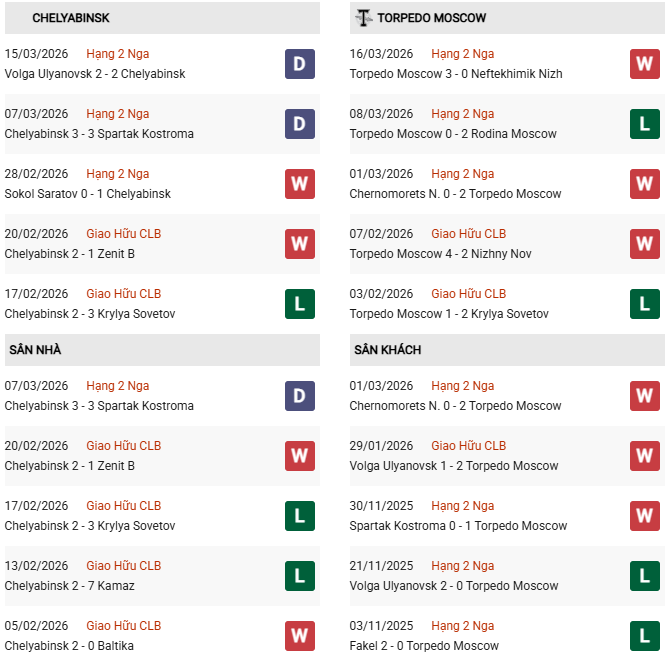Select the CHELYABINSK section header
Screen dimensions: 666x660
[x=71, y=18]
